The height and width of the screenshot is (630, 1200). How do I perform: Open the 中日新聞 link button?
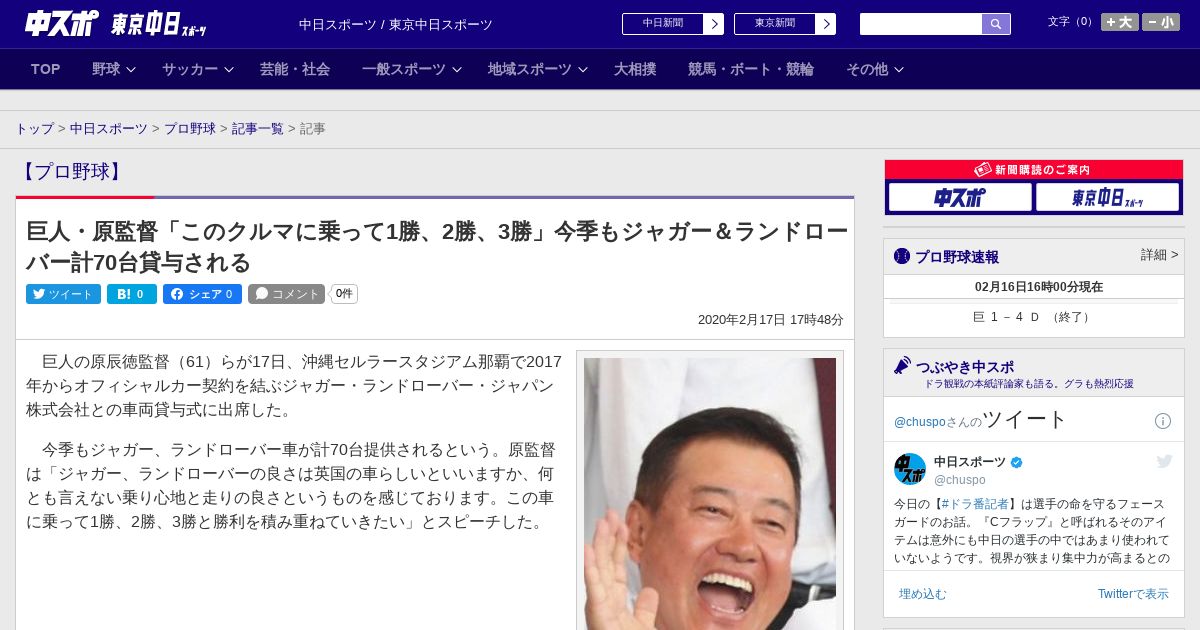point(663,24)
